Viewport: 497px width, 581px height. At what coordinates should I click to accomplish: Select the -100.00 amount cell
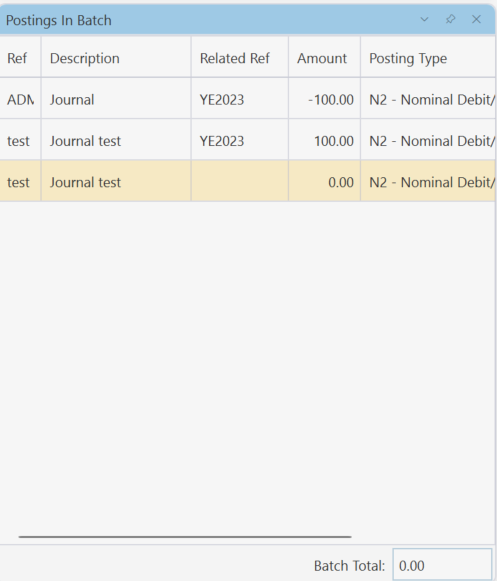[331, 100]
